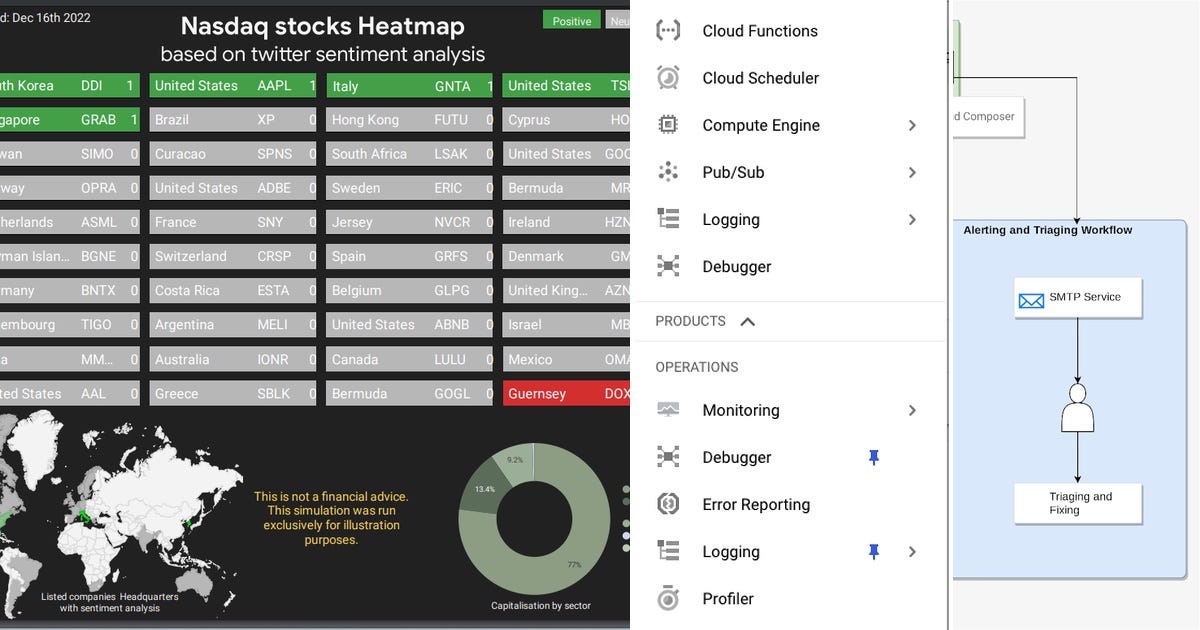1200x630 pixels.
Task: Open Cloud Functions from its navigation icon
Action: coord(668,30)
